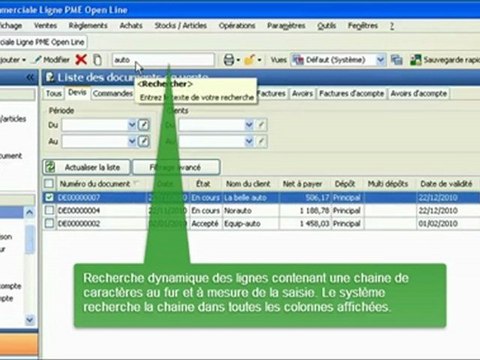Check the DE00000004 row checkbox
The image size is (480, 360).
pyautogui.click(x=49, y=210)
